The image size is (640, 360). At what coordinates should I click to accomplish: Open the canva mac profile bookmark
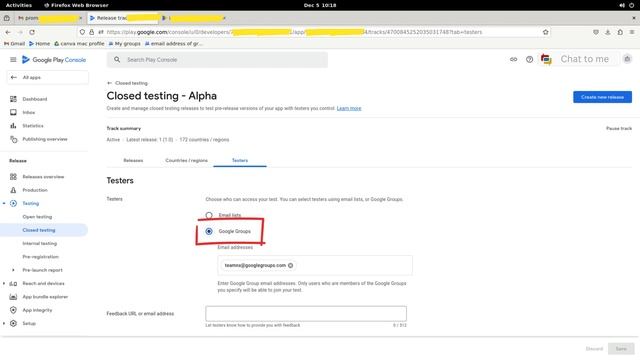tap(79, 44)
